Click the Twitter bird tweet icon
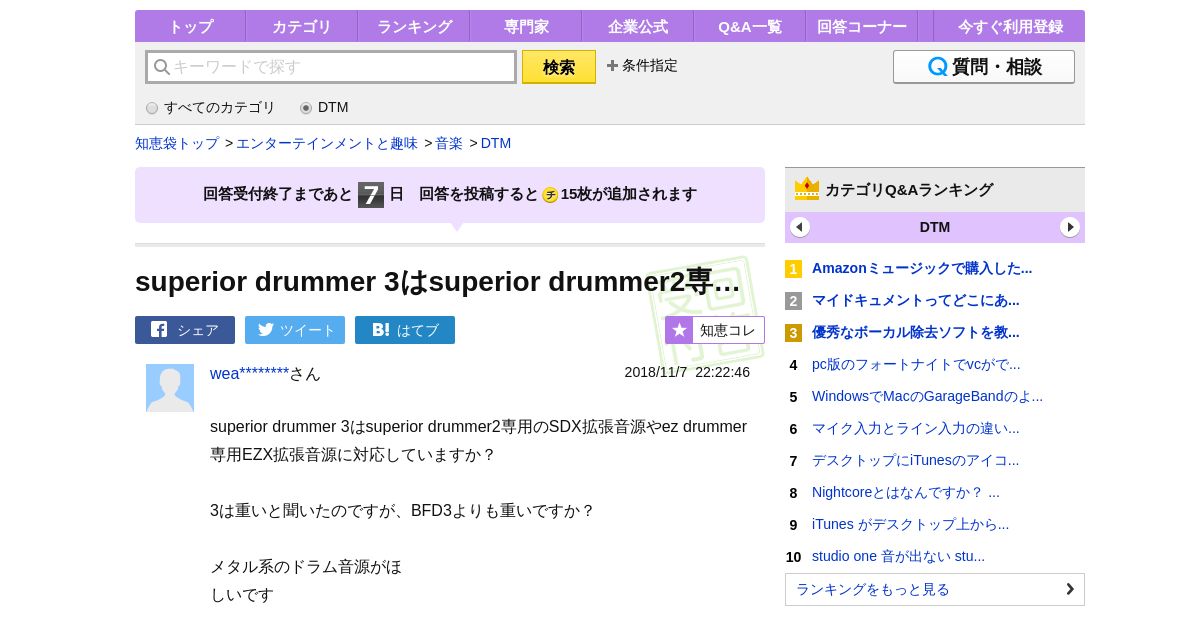This screenshot has height=630, width=1200. point(266,330)
